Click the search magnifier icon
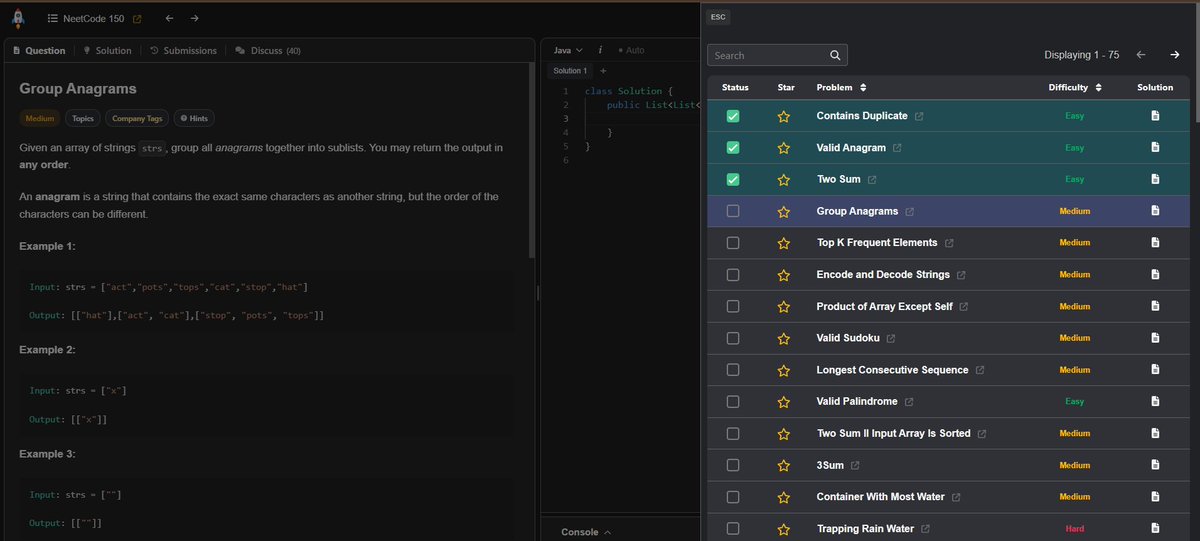The image size is (1200, 541). coord(836,55)
